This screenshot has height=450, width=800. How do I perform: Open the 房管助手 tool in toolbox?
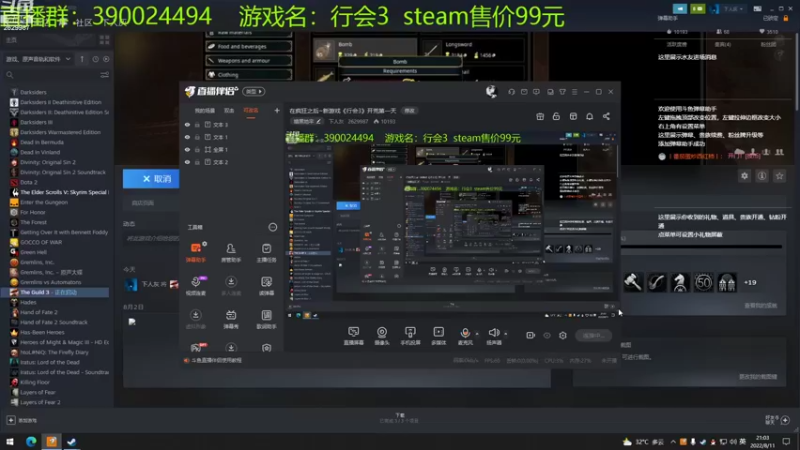[x=231, y=253]
